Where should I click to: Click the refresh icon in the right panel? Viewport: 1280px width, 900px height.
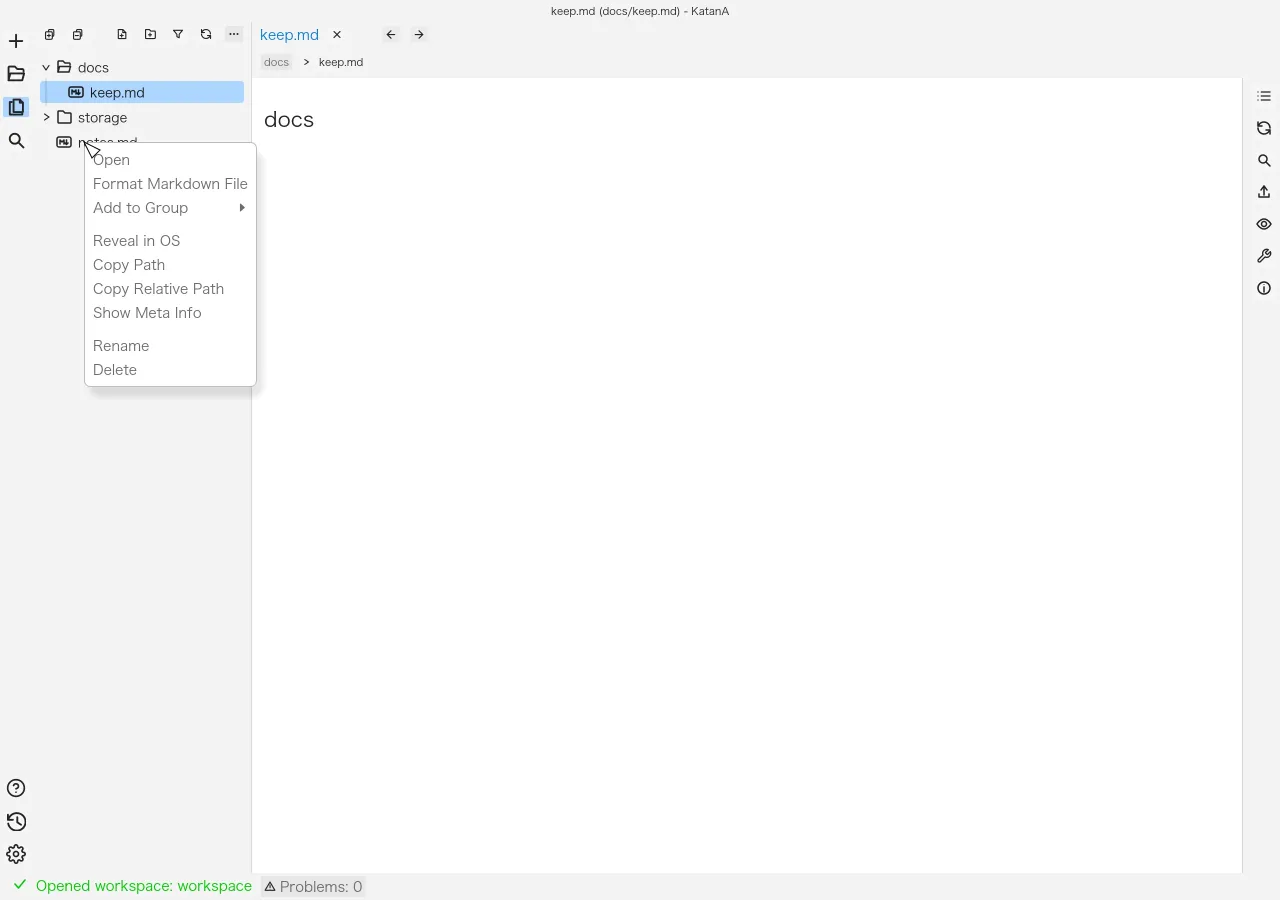pos(1264,128)
